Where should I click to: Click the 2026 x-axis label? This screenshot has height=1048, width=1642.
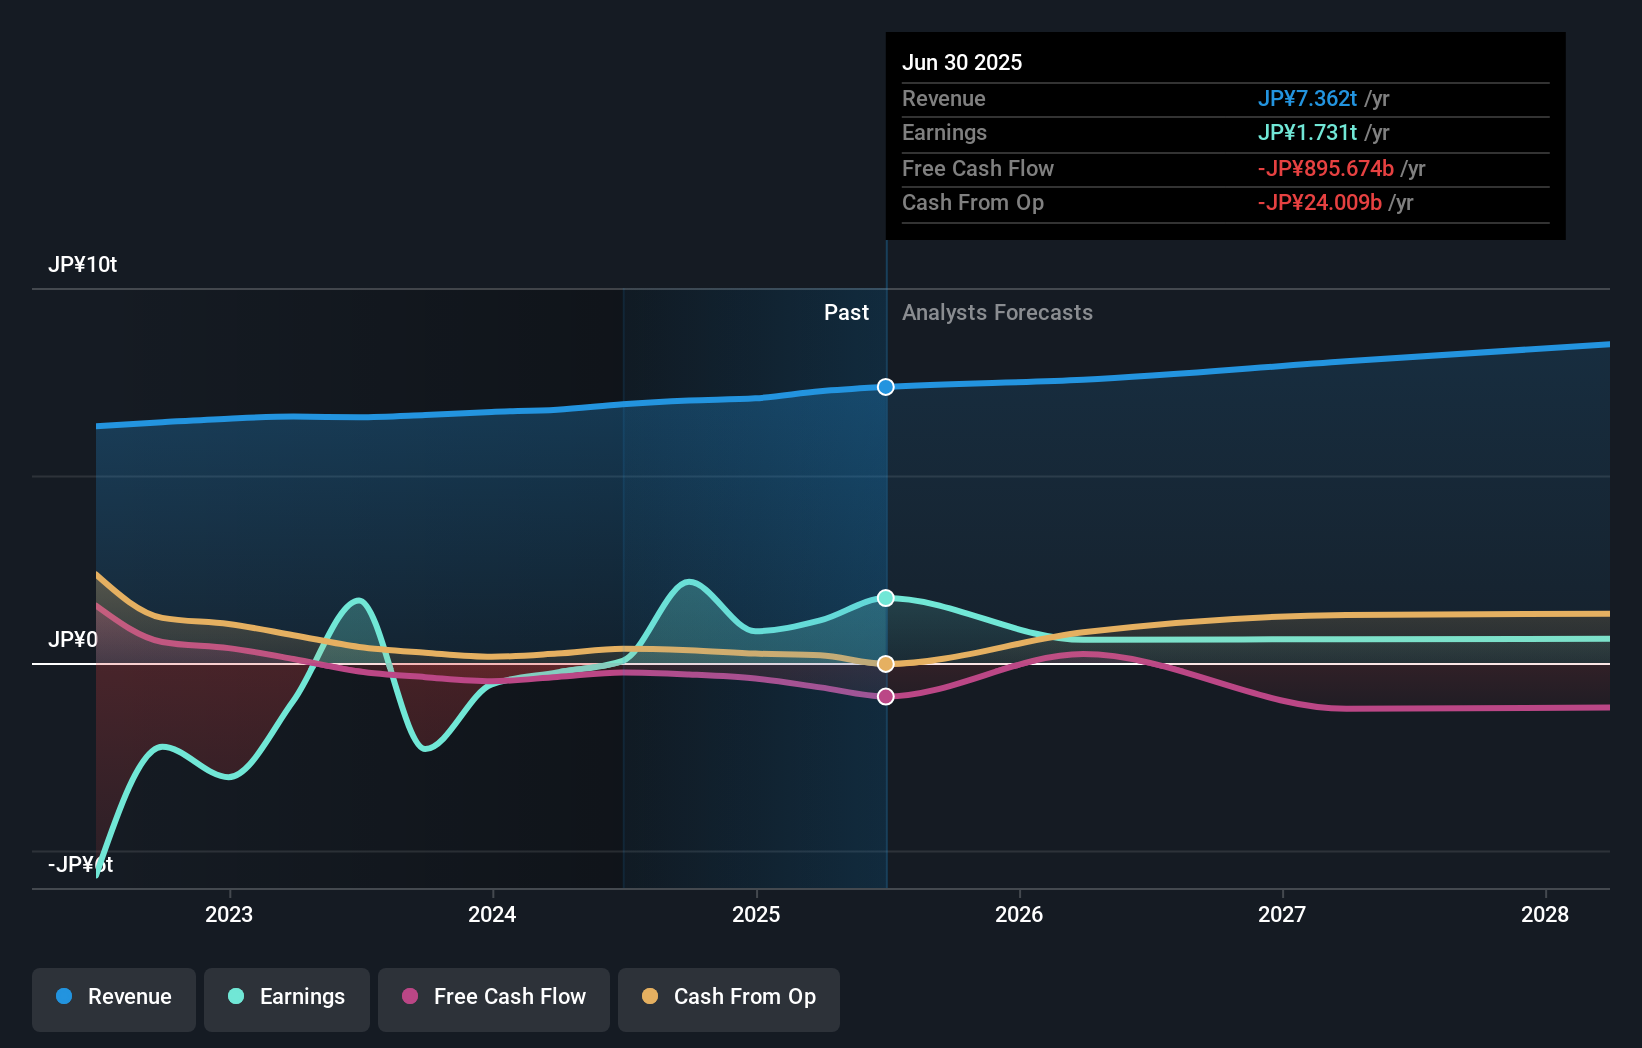1019,914
